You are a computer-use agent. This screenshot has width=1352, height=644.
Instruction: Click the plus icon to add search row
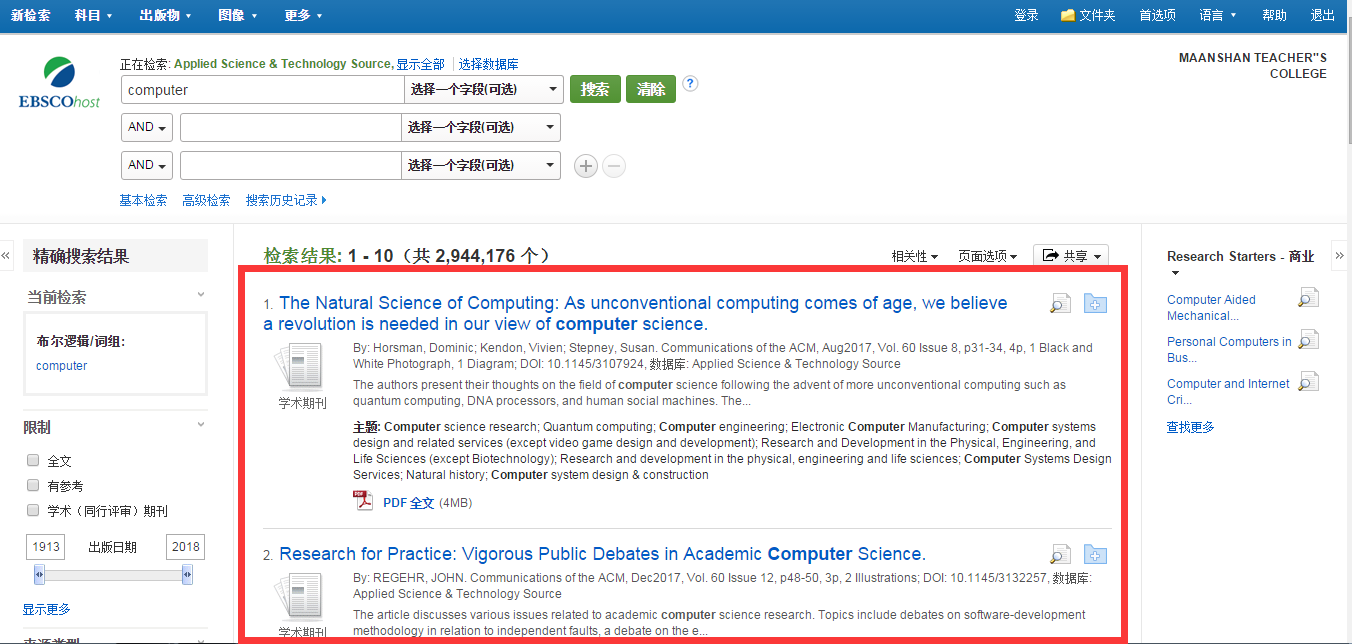click(586, 167)
